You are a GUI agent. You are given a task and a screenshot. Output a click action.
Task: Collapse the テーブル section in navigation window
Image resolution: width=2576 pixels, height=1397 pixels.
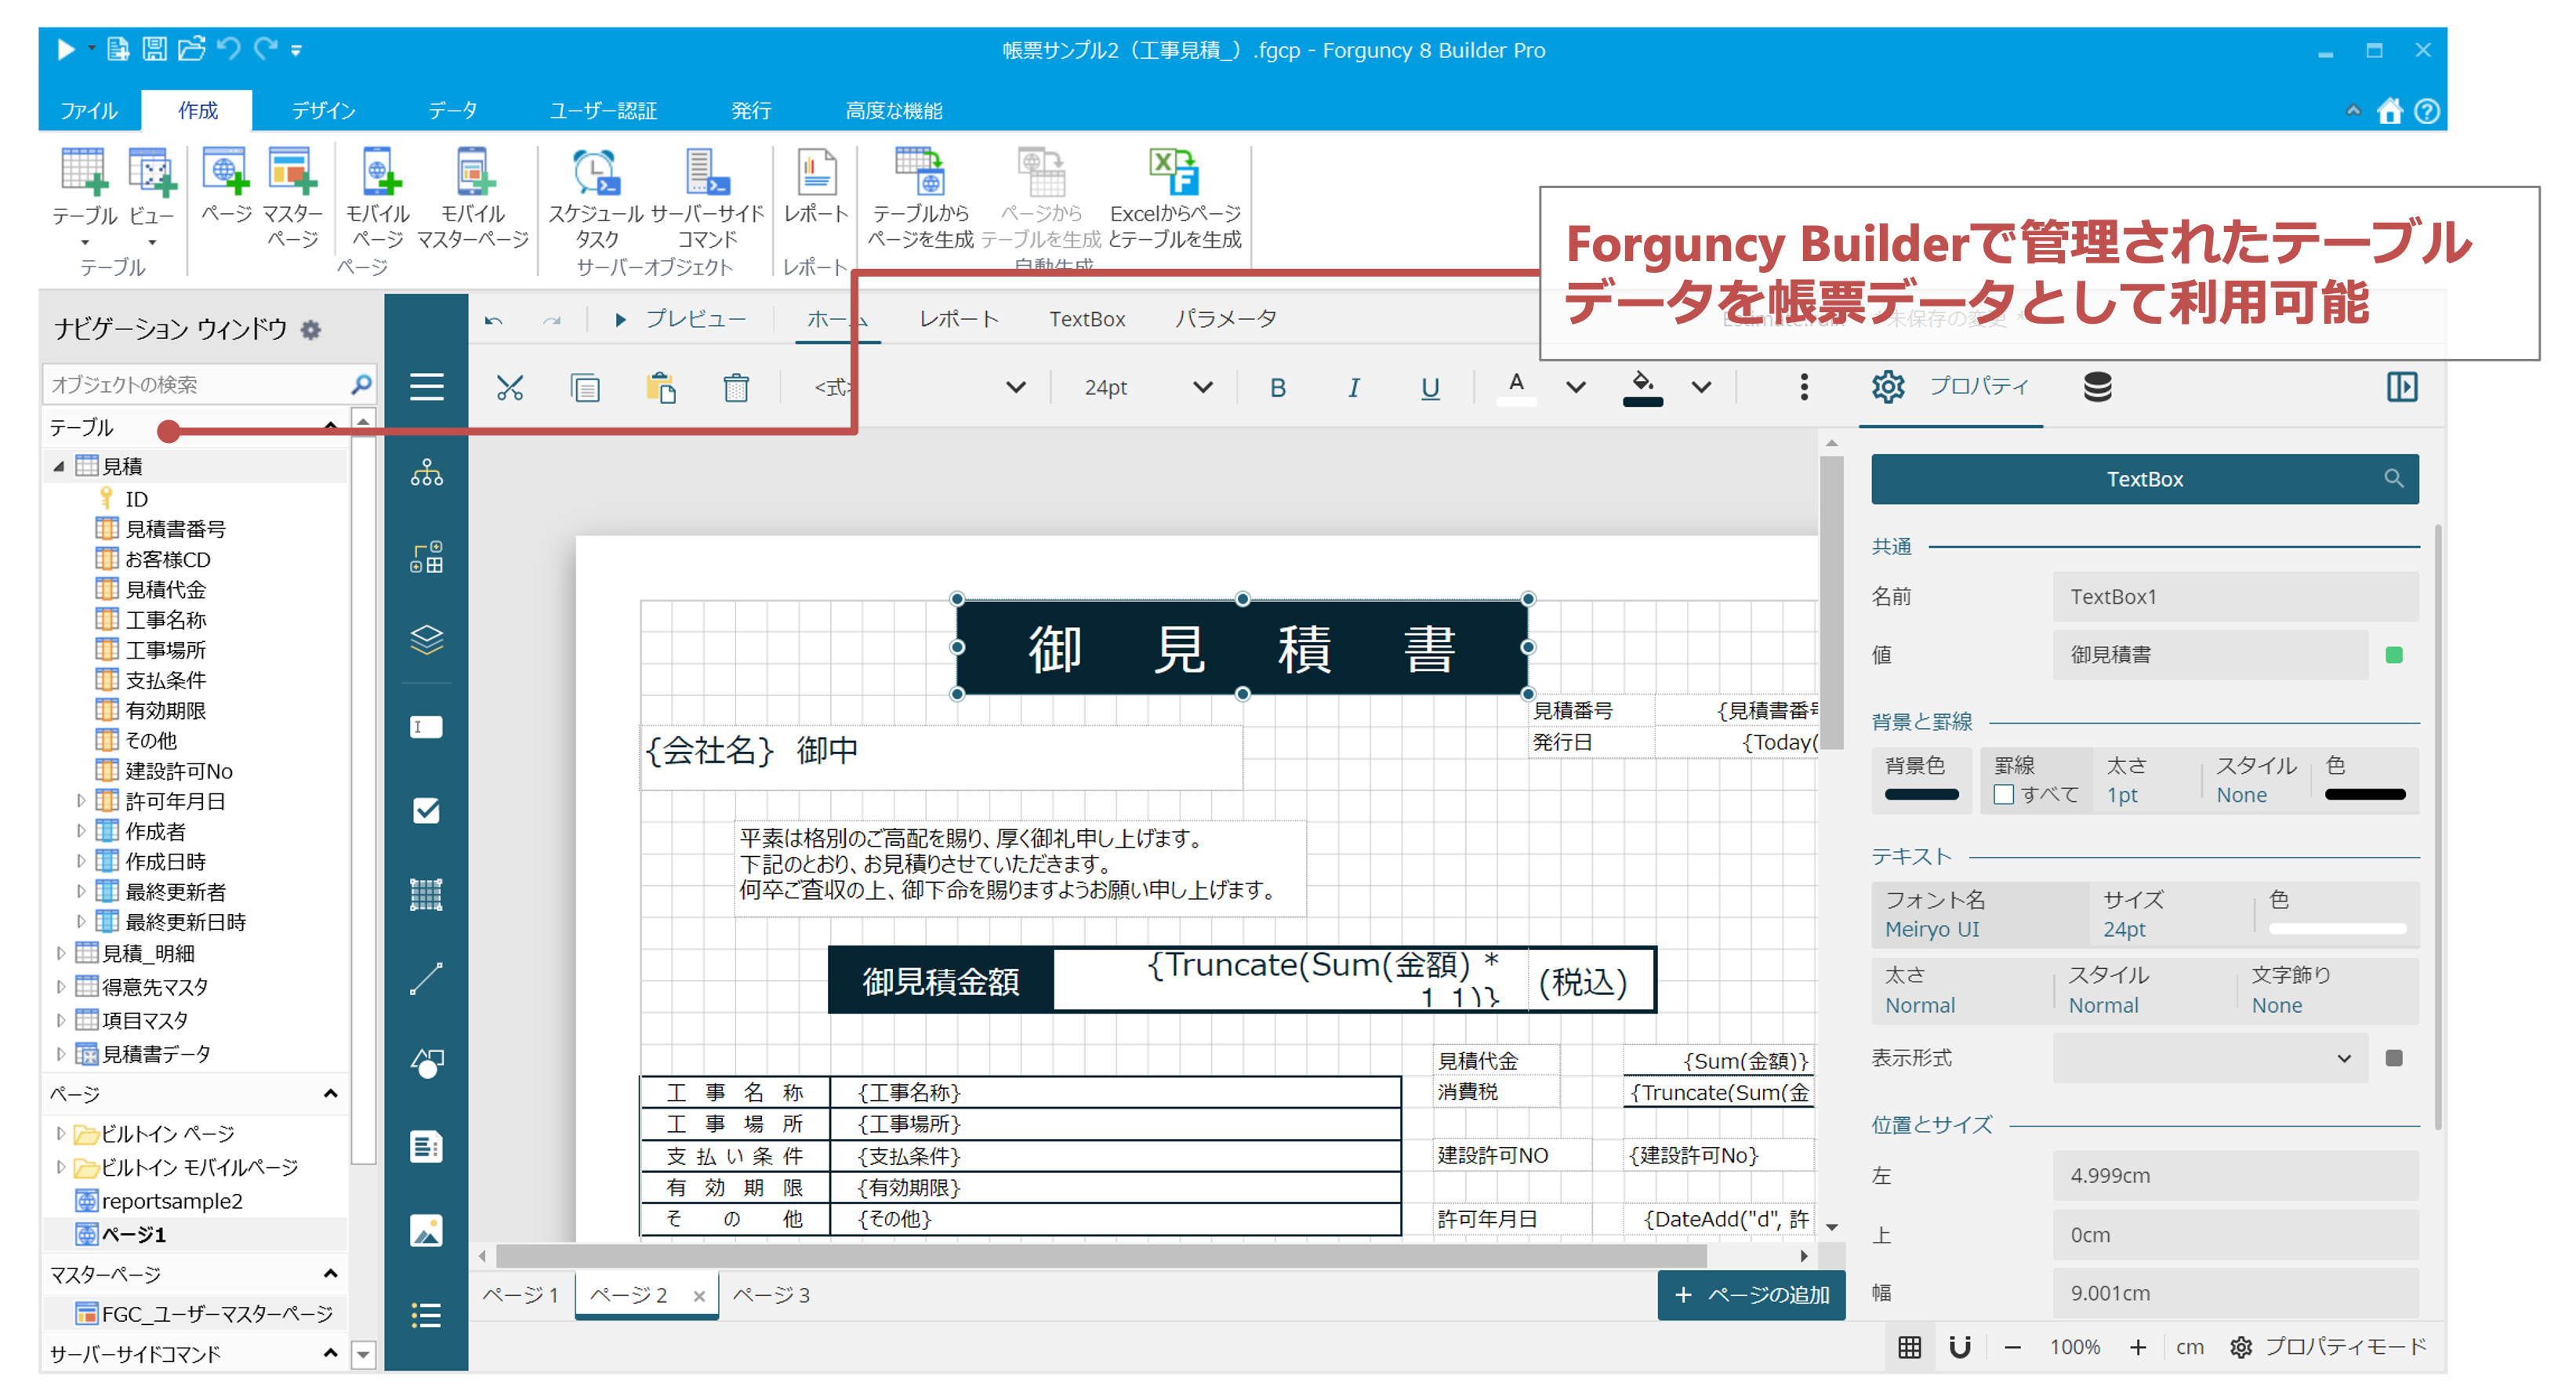pos(332,426)
